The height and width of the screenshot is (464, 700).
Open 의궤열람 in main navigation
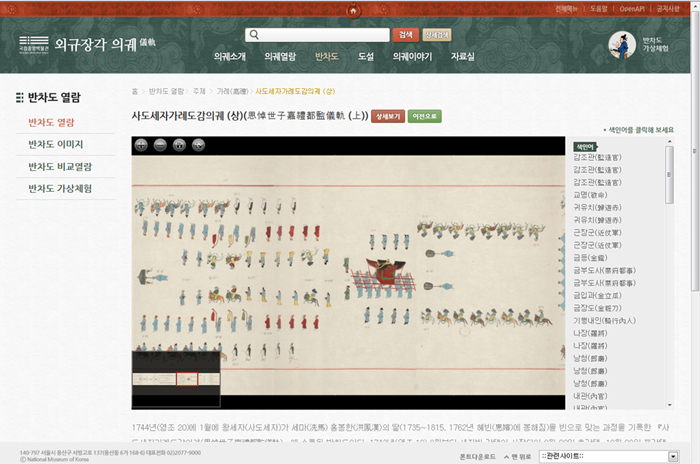click(x=280, y=57)
